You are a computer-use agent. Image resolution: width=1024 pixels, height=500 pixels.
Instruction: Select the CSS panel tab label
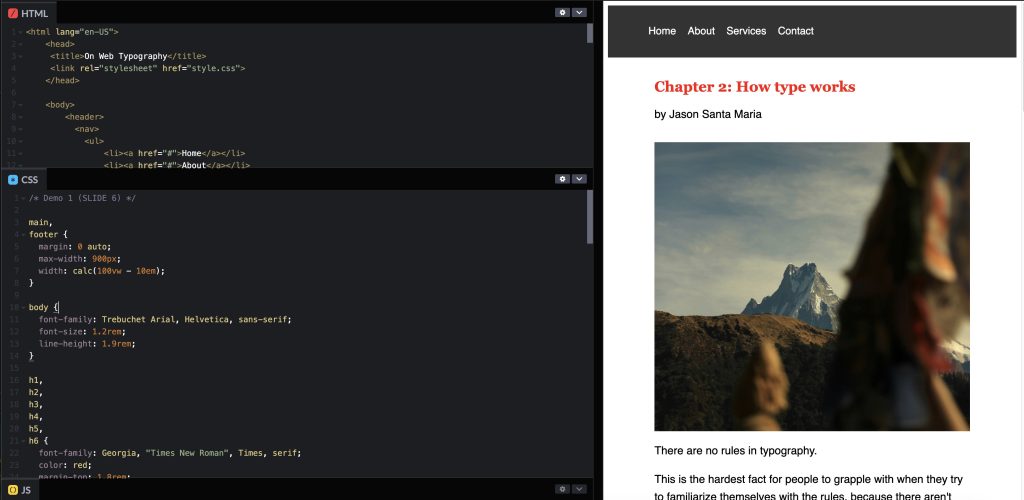pyautogui.click(x=29, y=180)
